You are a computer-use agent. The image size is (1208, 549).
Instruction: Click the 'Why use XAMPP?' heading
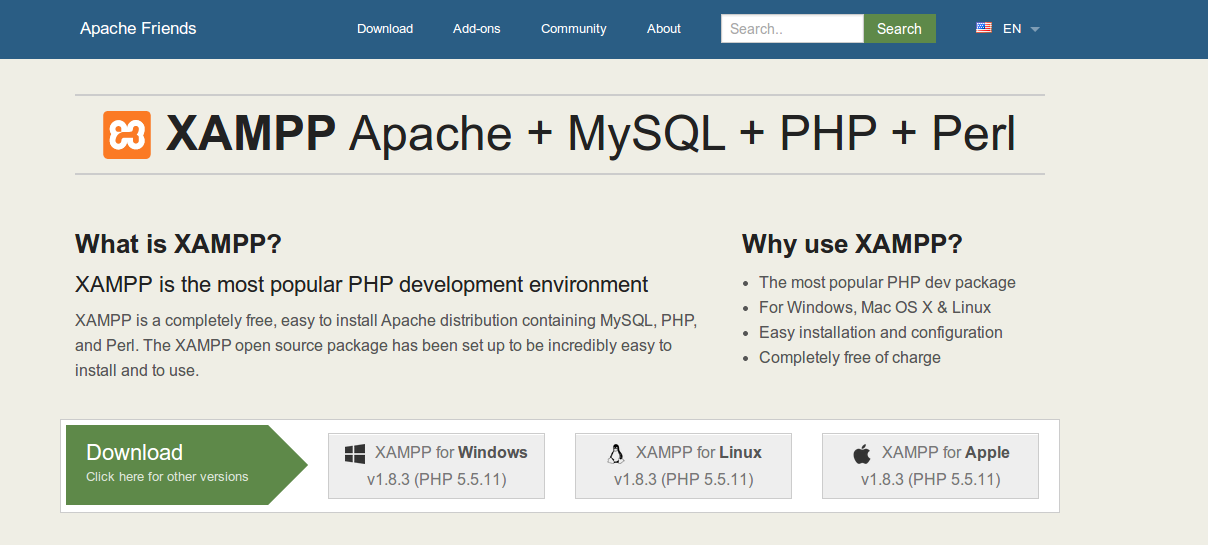tap(852, 244)
